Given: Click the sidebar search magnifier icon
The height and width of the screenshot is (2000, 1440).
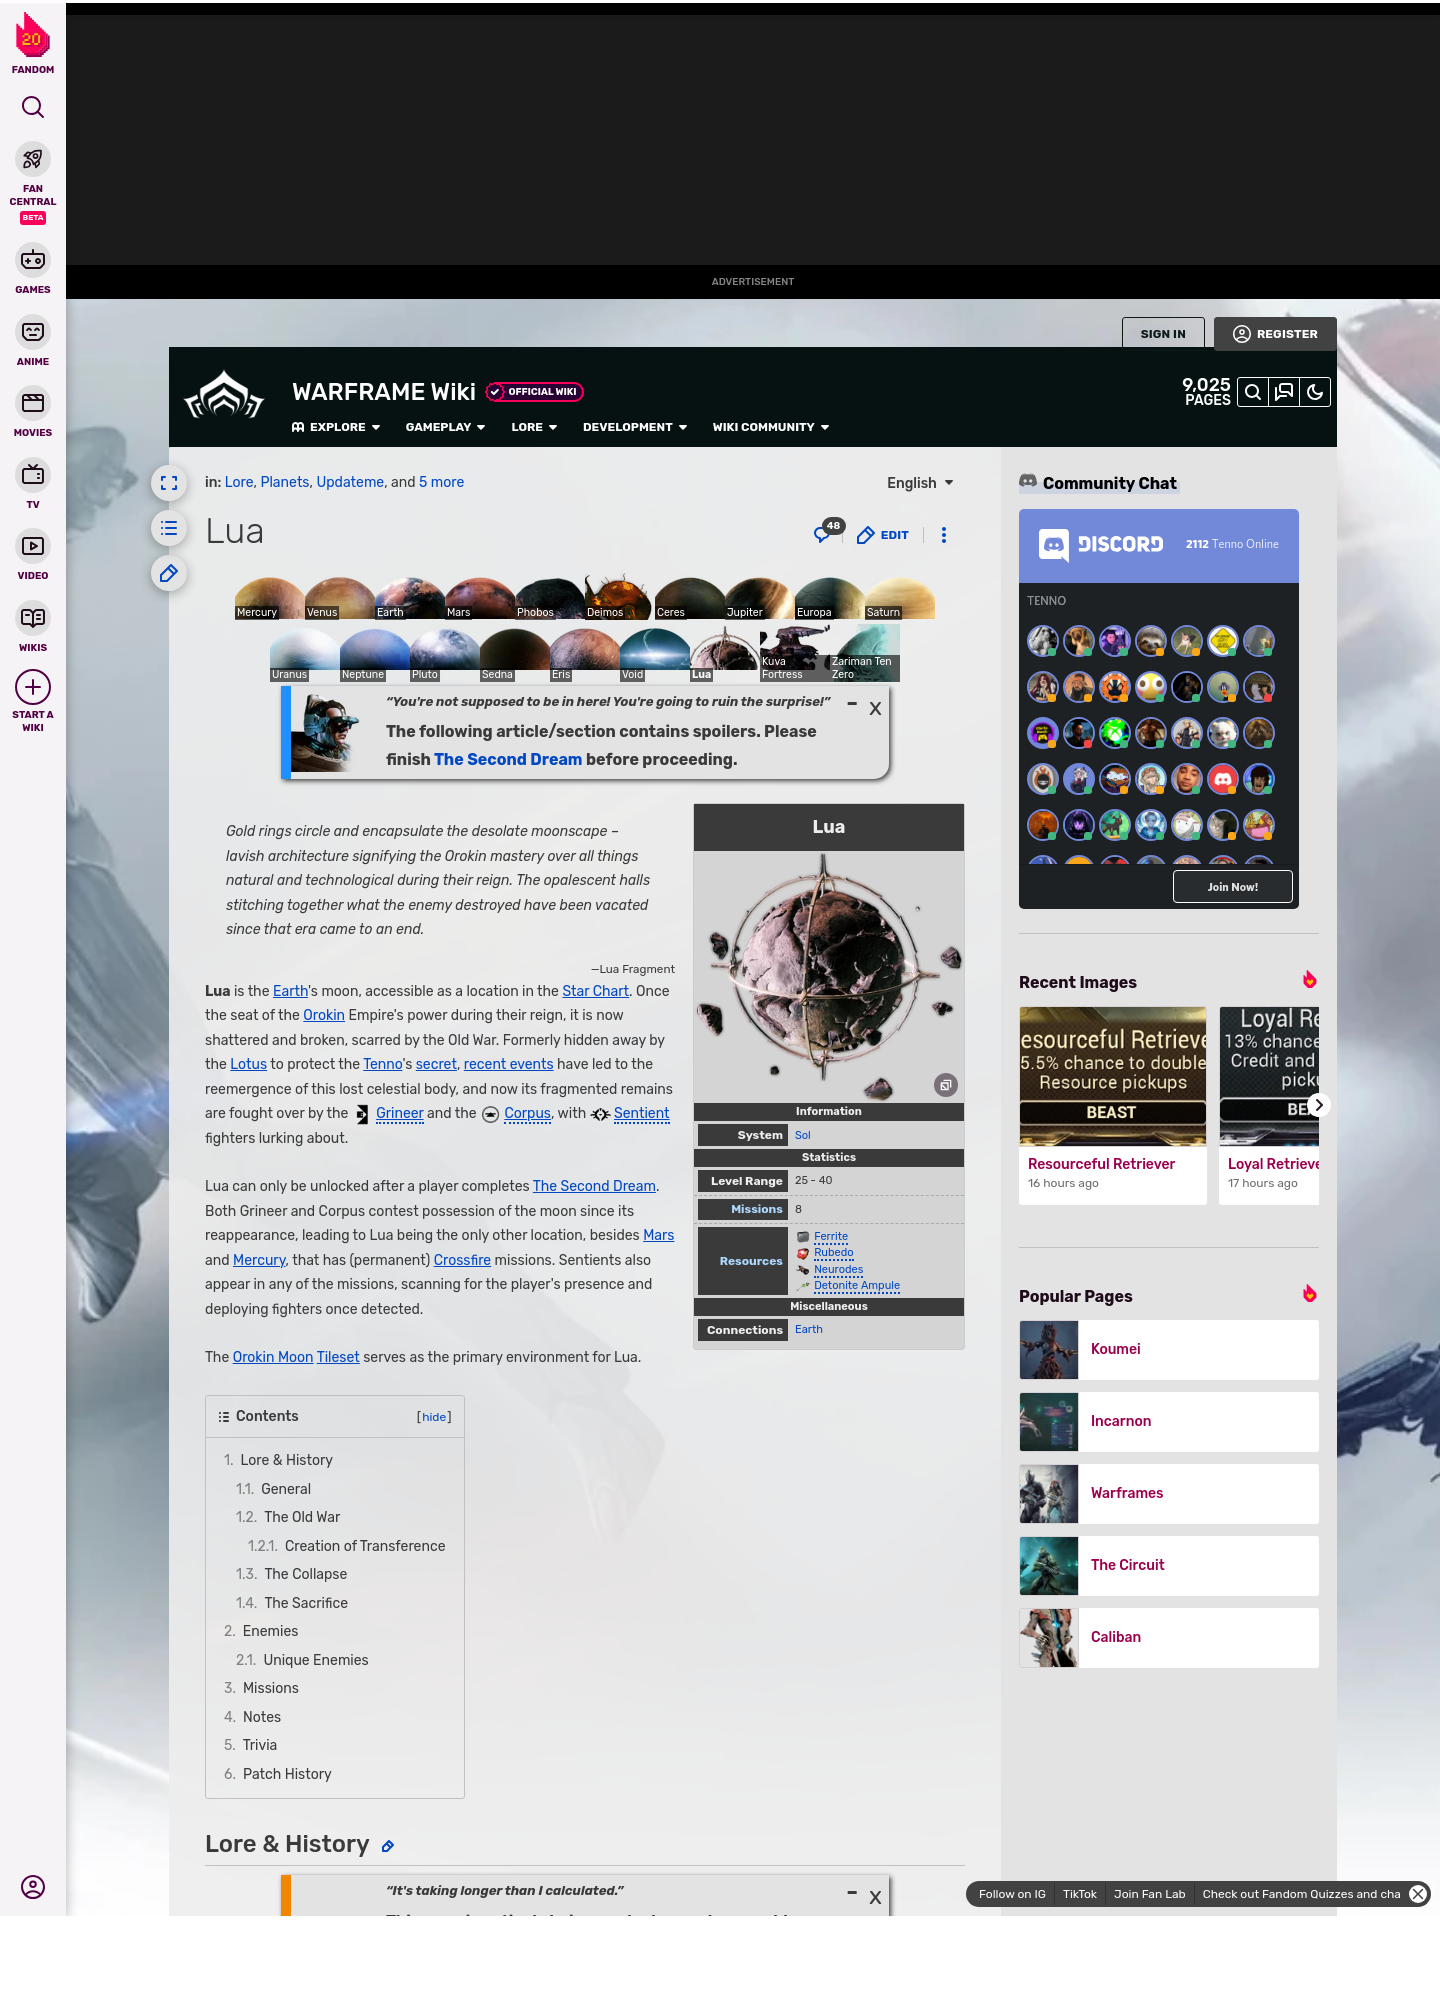Looking at the screenshot, I should [33, 107].
